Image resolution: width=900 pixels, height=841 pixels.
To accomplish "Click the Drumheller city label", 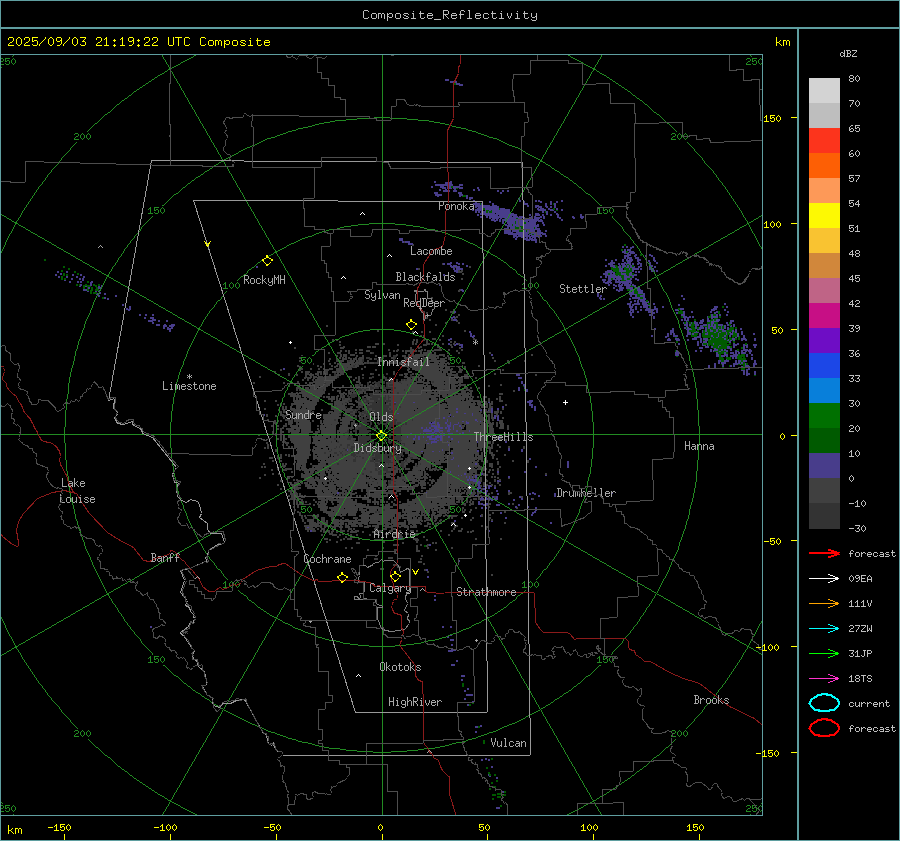I will click(586, 493).
